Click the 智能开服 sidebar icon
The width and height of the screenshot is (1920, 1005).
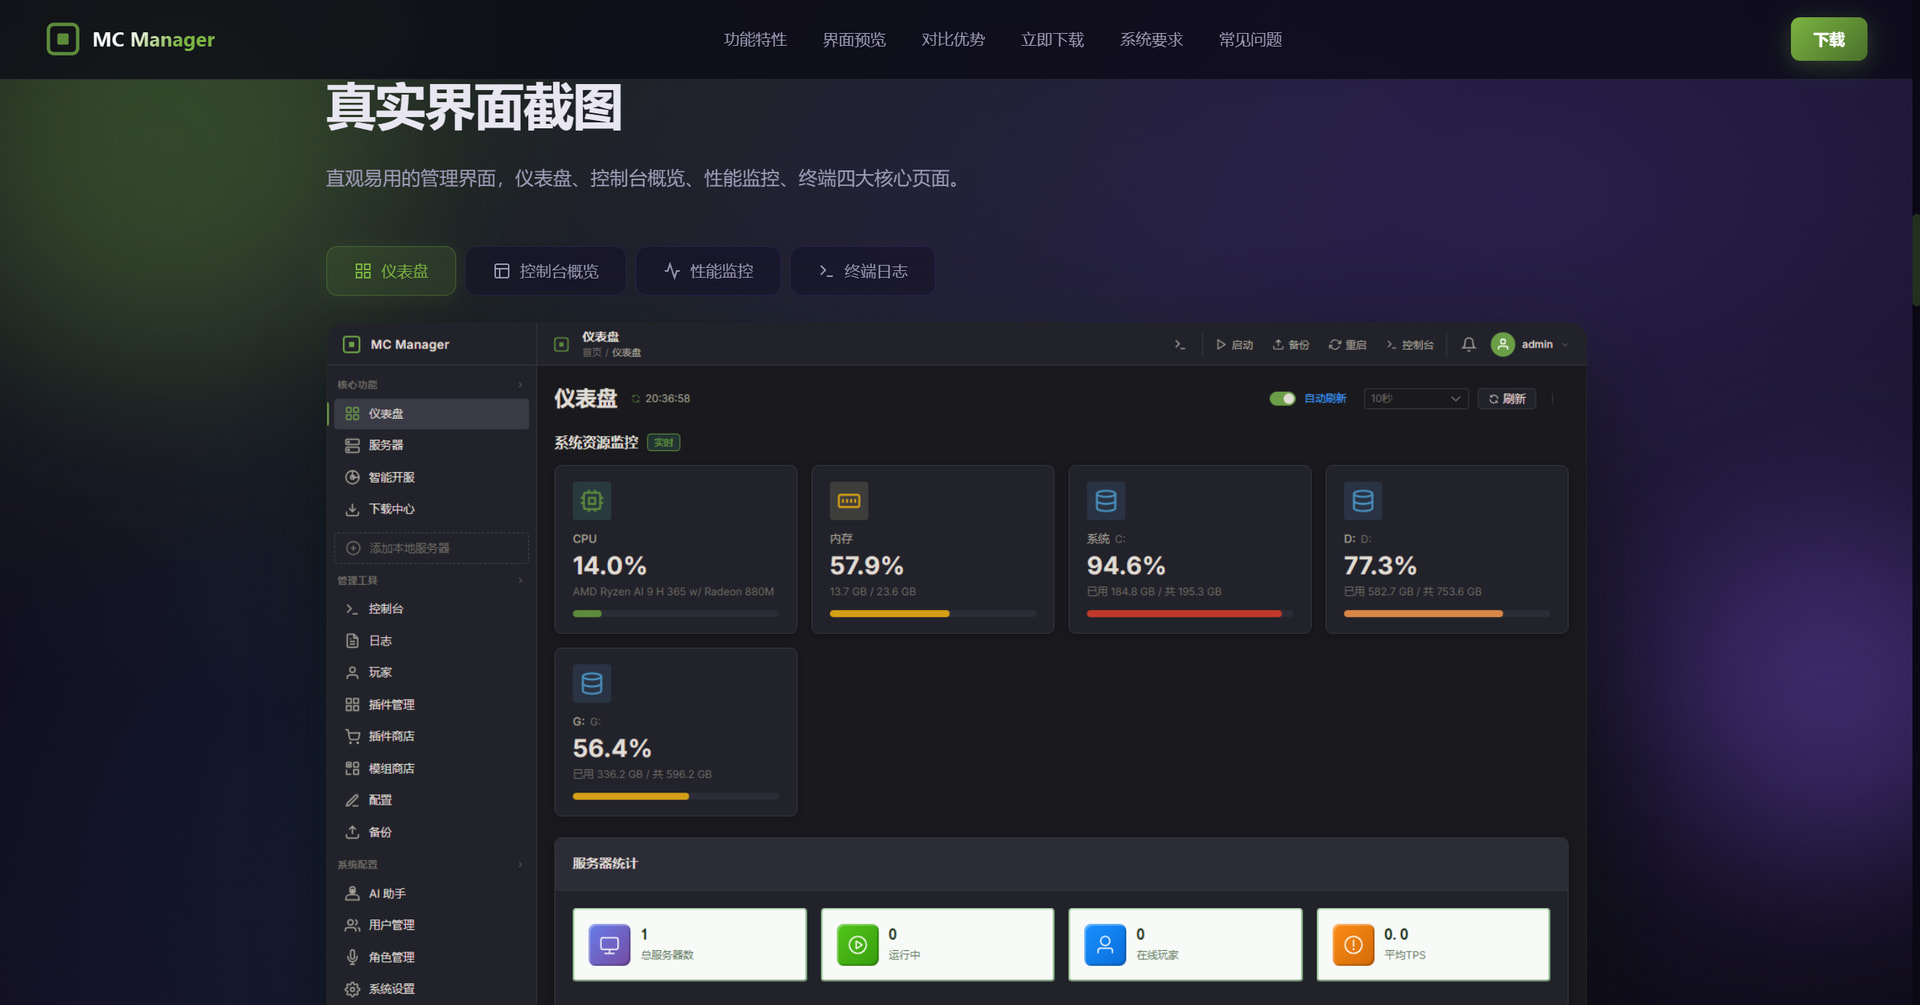point(352,478)
